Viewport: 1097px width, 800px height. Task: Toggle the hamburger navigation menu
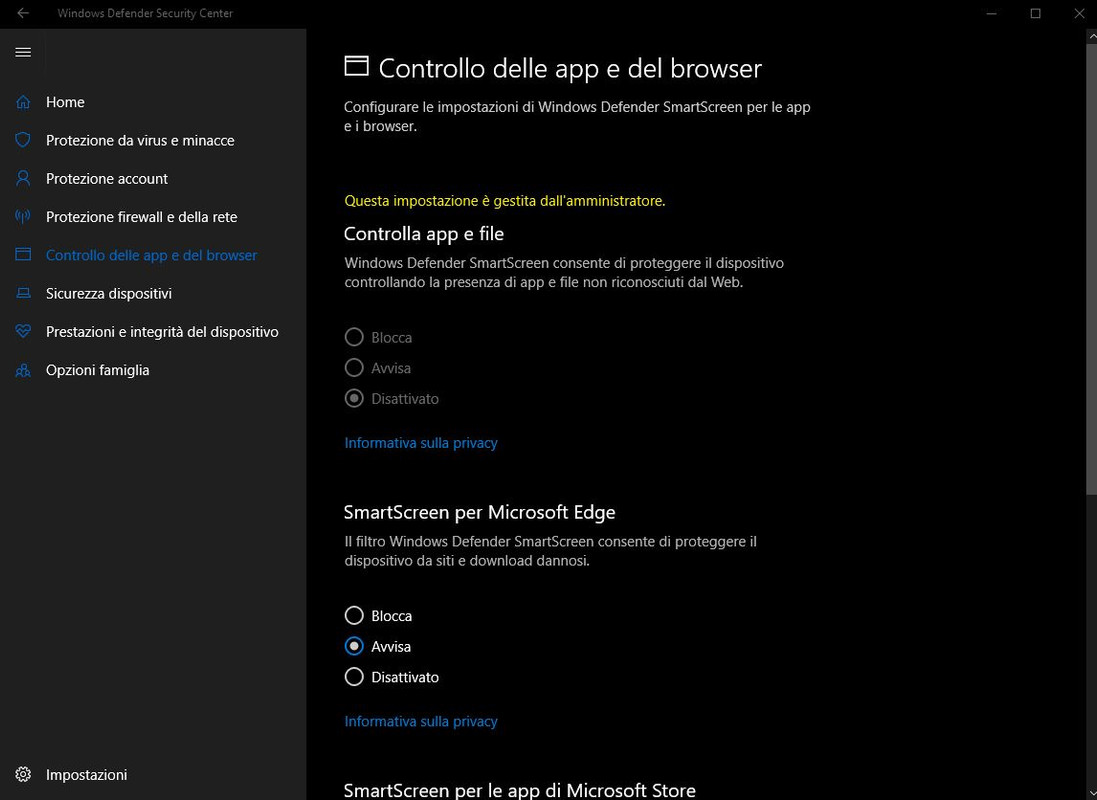[x=23, y=52]
